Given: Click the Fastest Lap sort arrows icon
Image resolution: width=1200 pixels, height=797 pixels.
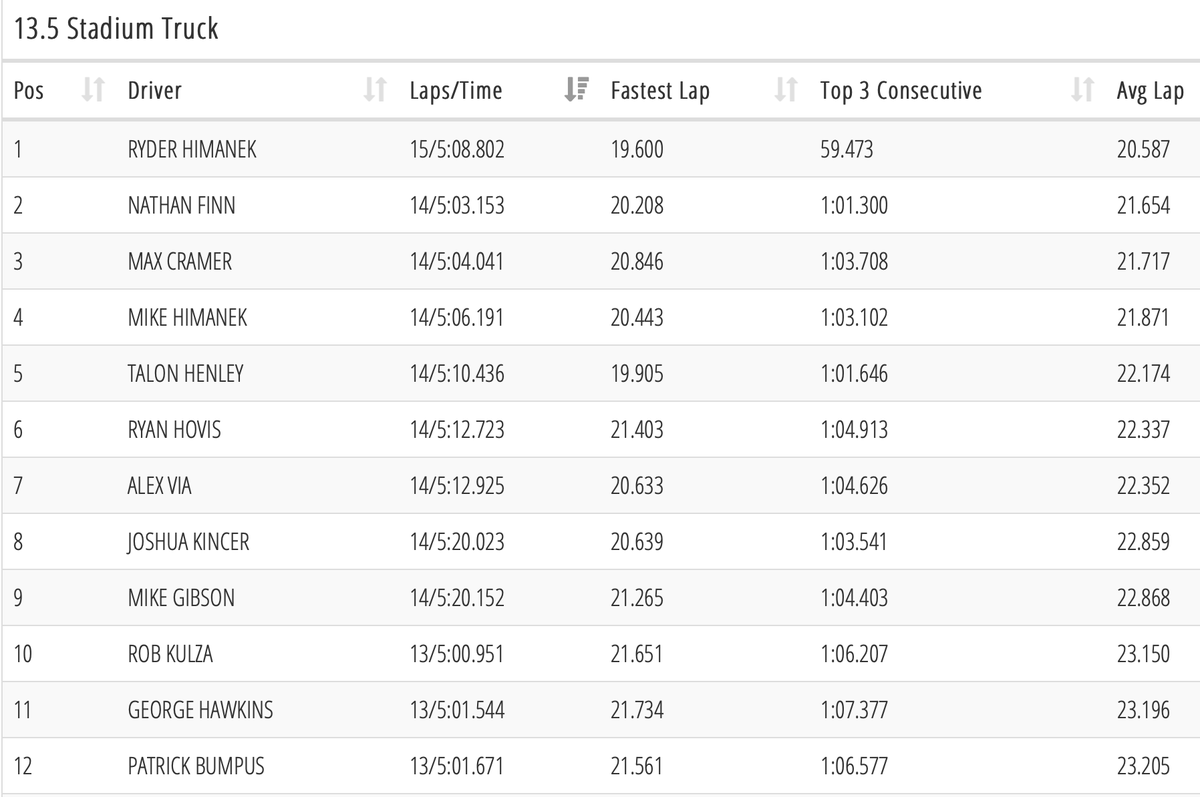Looking at the screenshot, I should [785, 91].
